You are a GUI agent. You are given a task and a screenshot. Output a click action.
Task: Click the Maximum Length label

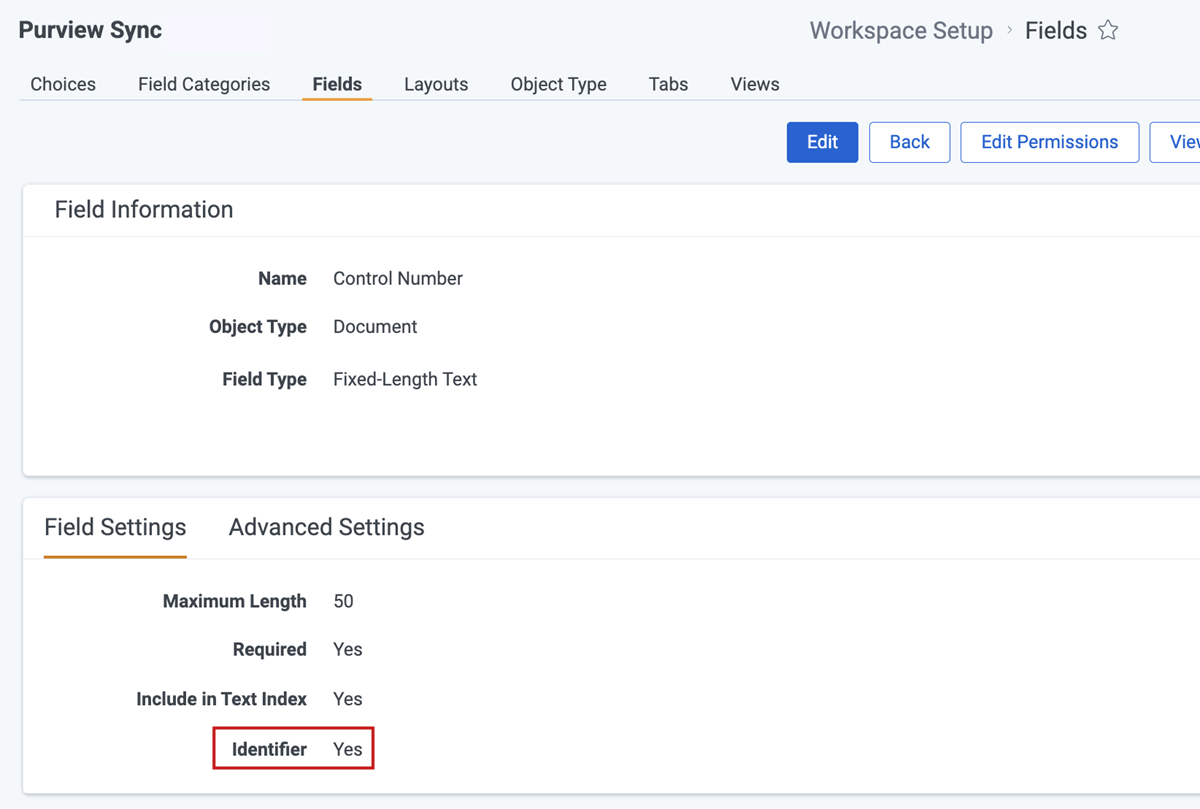tap(235, 602)
